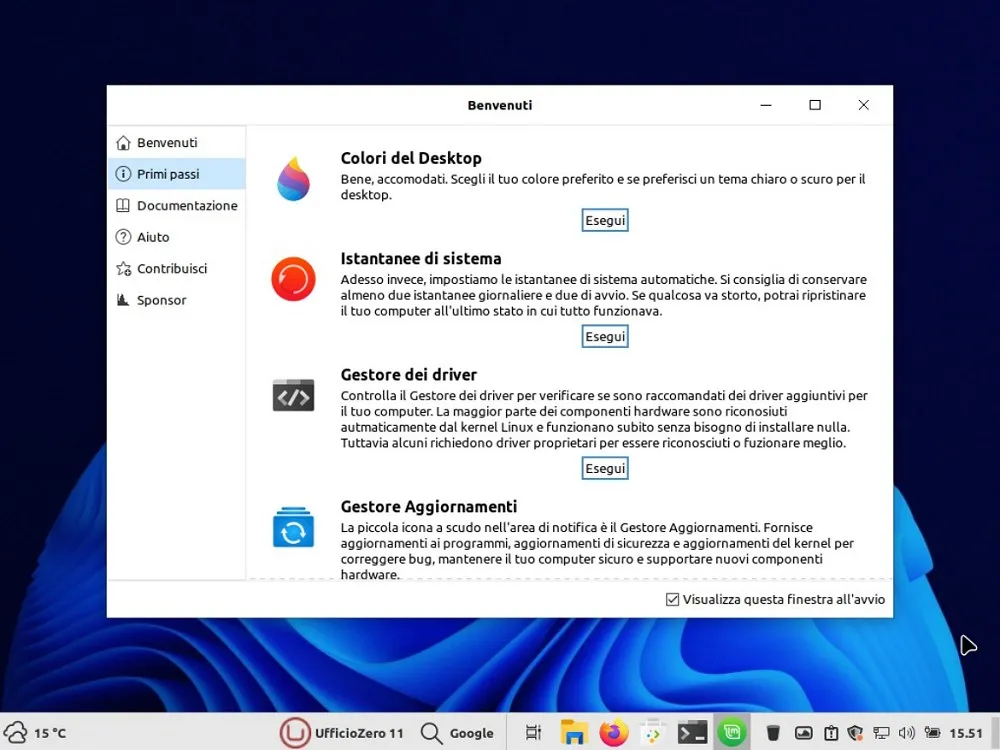Open the clock showing 15.51
The image size is (1000, 750).
pos(966,733)
